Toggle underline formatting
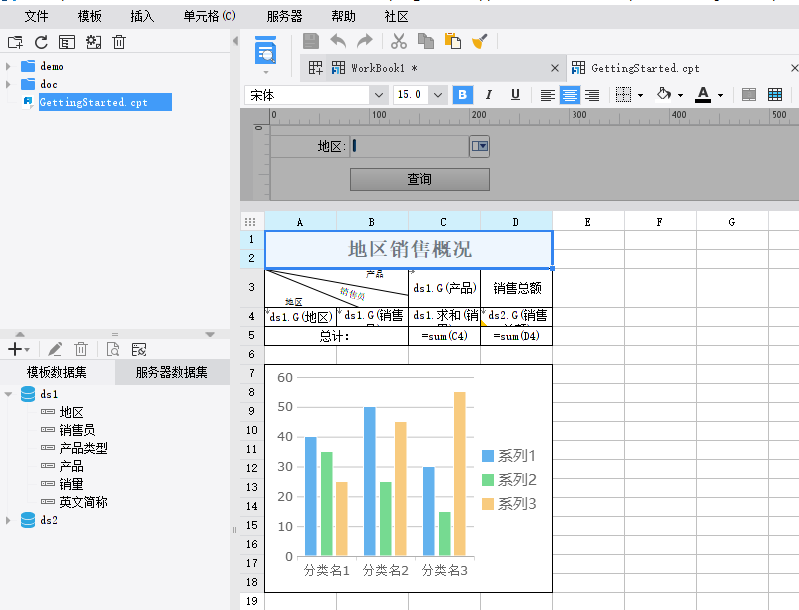The width and height of the screenshot is (799, 610). [515, 95]
